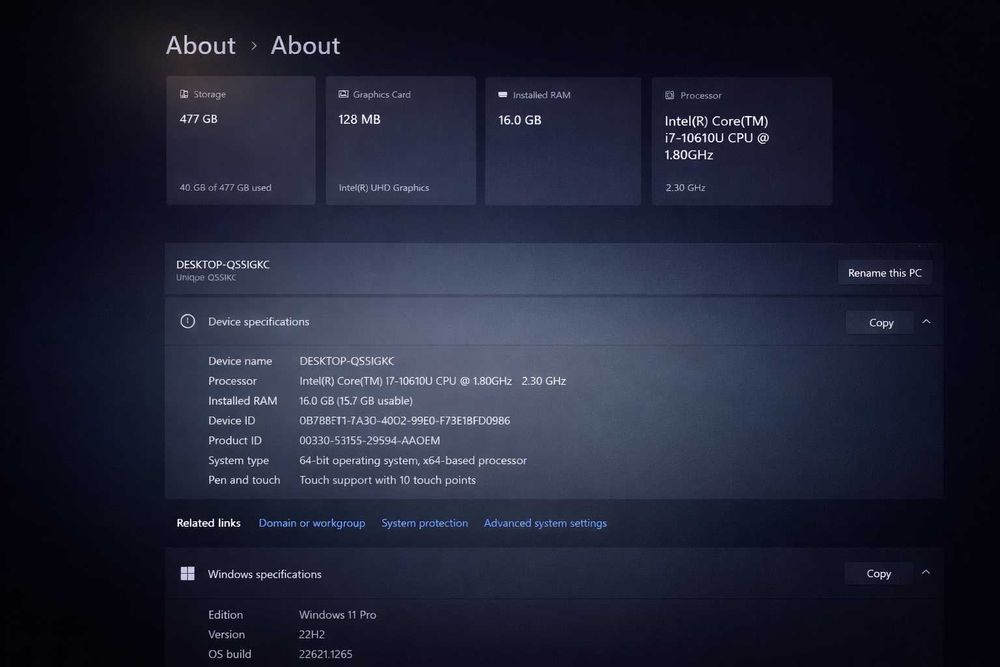Screen dimensions: 1000x667
Task: Click the Processor card icon
Action: coord(670,95)
